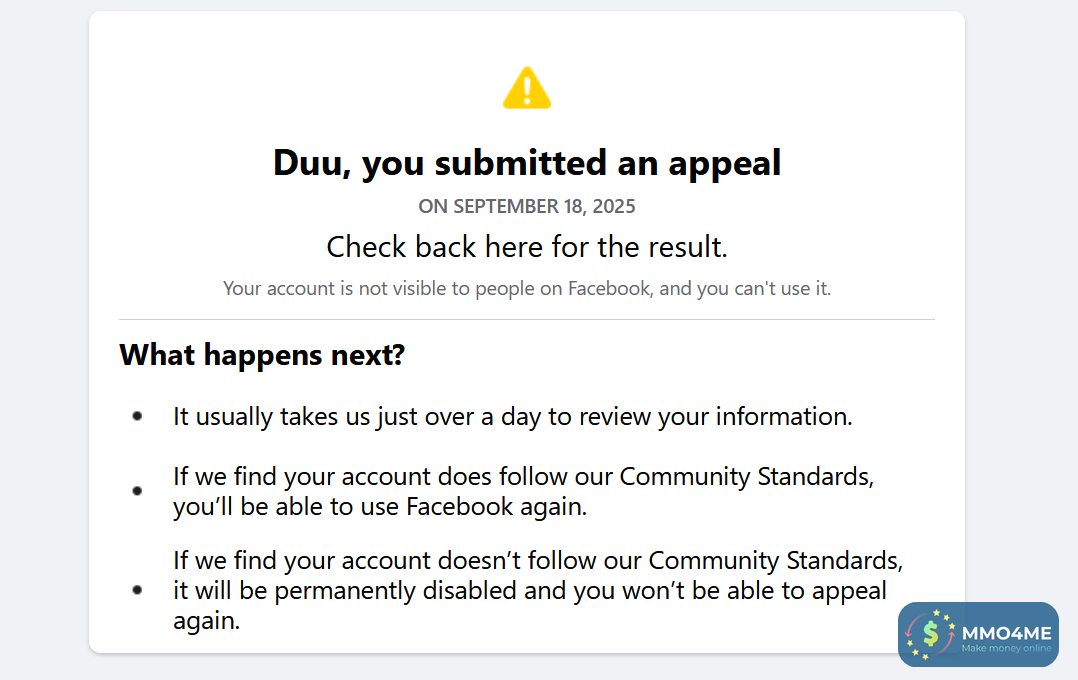
Task: Click the second bullet point dot
Action: coord(137,491)
